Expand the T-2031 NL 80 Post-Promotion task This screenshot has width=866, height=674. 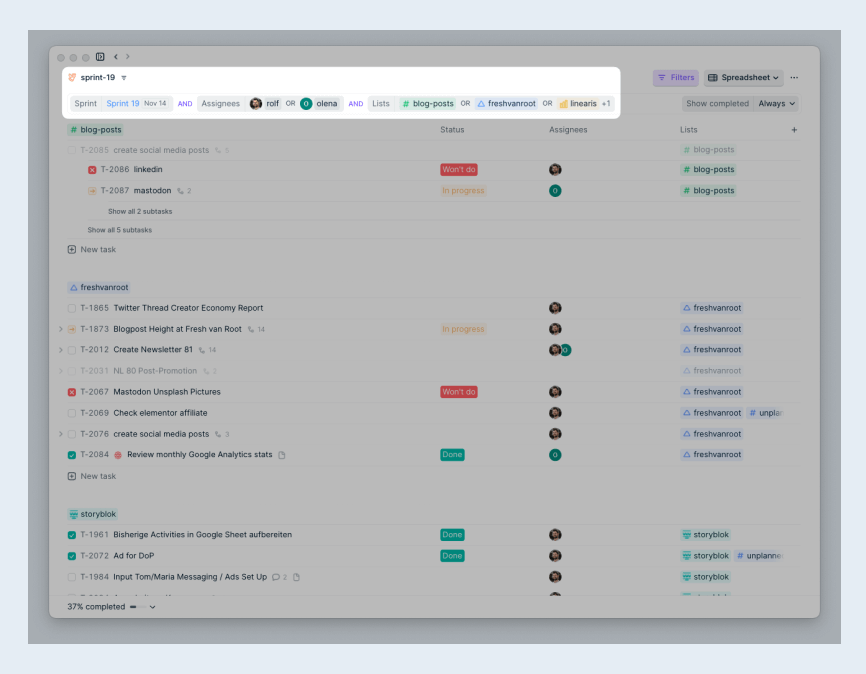click(60, 371)
